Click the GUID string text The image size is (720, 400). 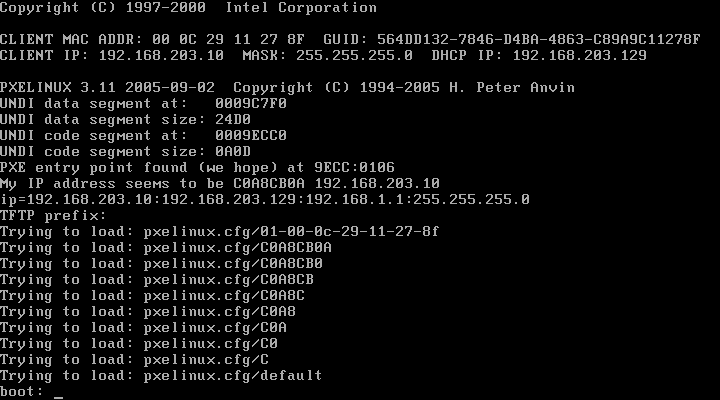click(539, 39)
